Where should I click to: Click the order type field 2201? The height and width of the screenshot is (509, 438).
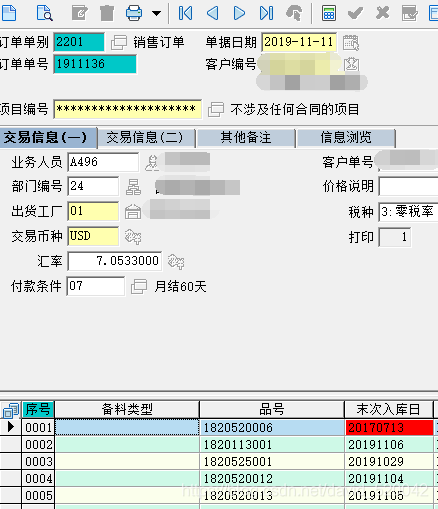[79, 42]
